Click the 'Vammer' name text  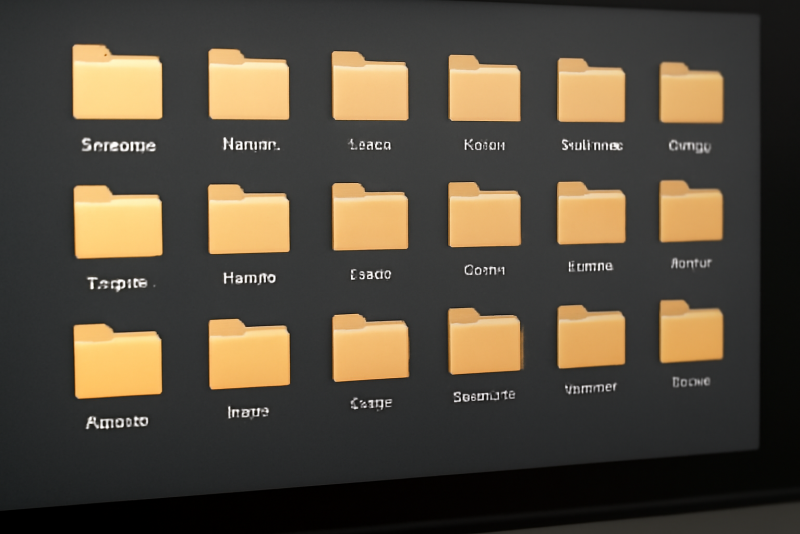(x=591, y=388)
